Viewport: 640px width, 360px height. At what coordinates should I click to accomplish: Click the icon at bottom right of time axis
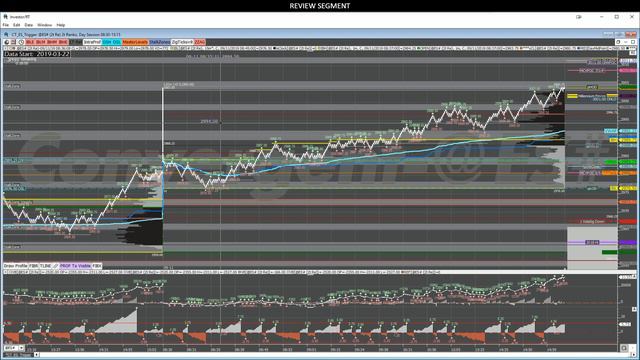point(624,348)
